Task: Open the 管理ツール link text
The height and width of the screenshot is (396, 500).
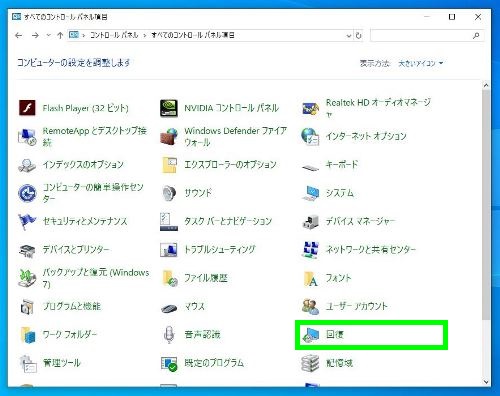Action: tap(62, 363)
